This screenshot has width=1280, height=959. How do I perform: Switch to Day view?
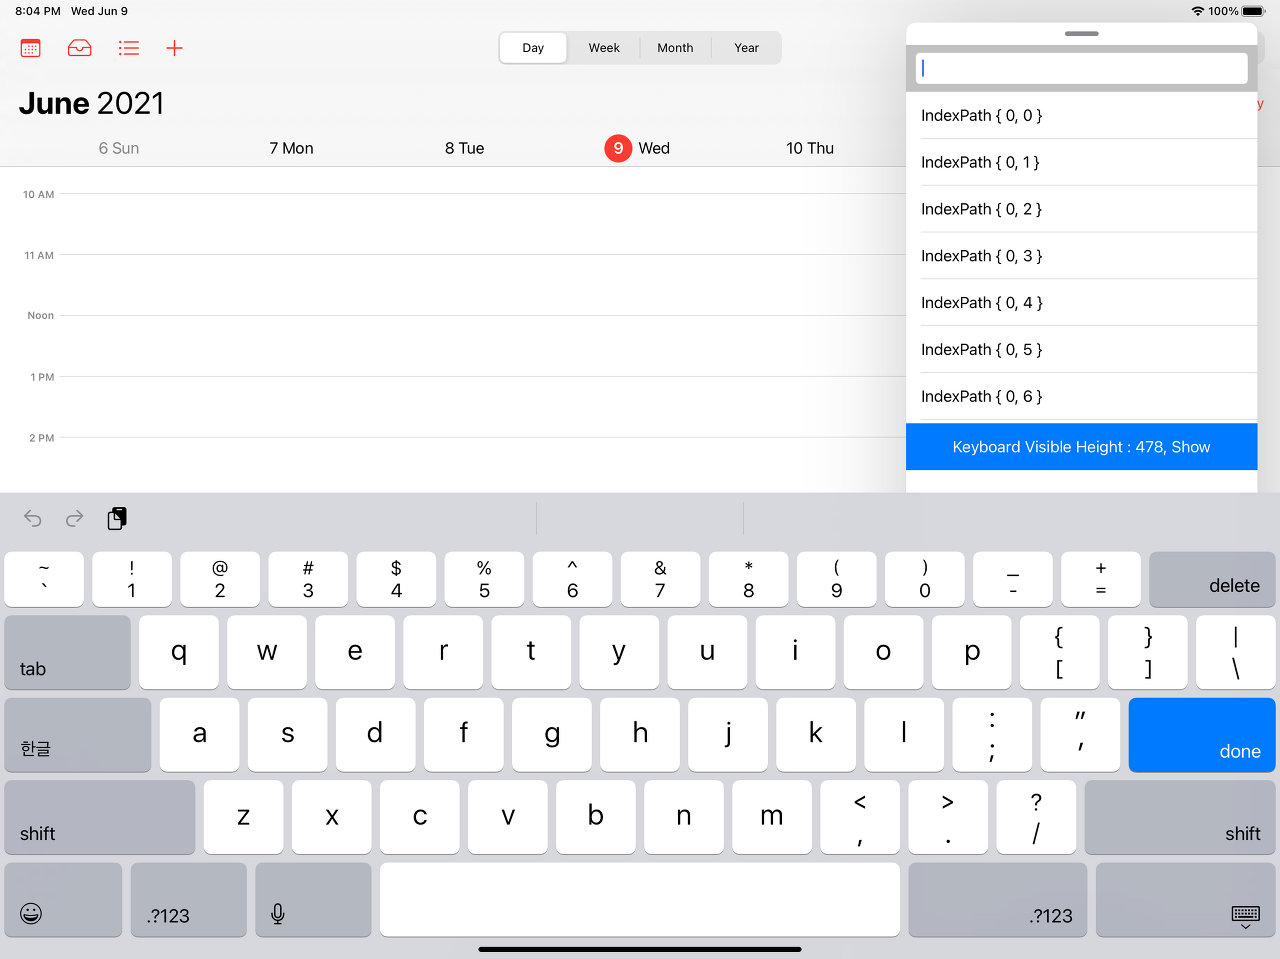(x=533, y=48)
